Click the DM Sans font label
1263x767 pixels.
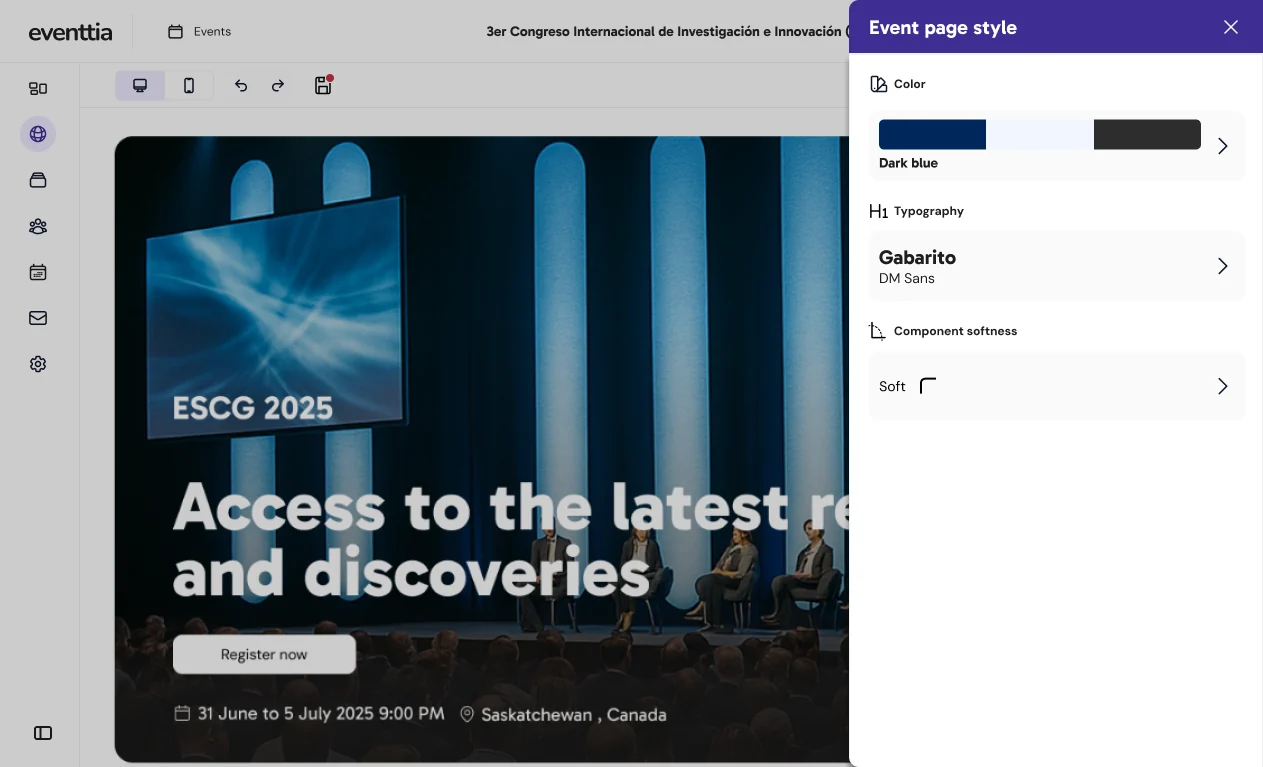coord(907,279)
